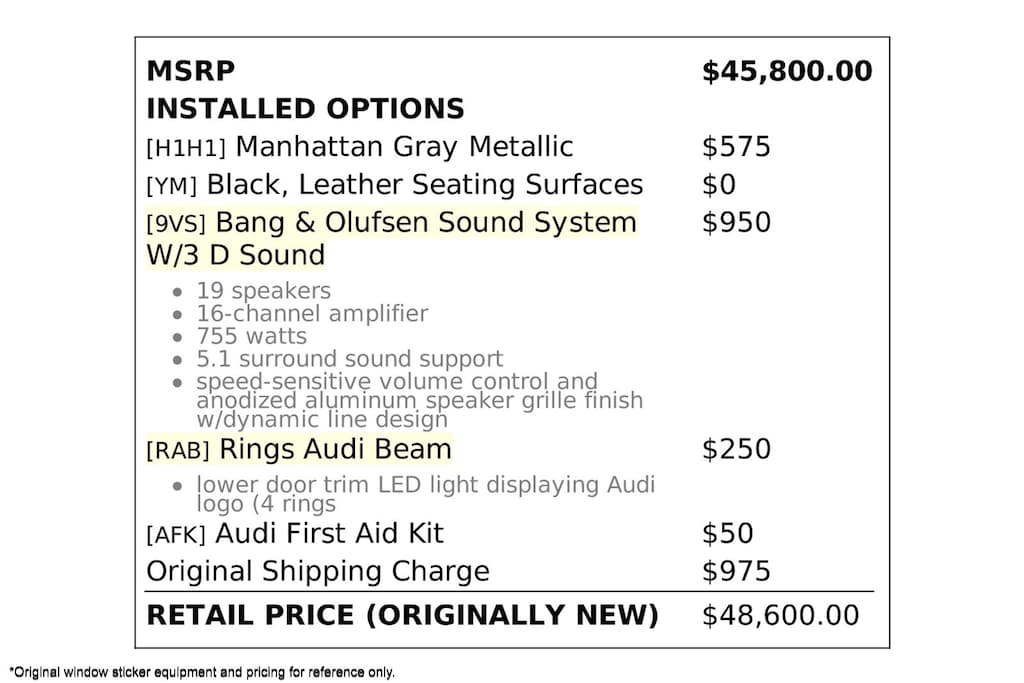Click 5.1 surround sound support bullet

pyautogui.click(x=349, y=359)
